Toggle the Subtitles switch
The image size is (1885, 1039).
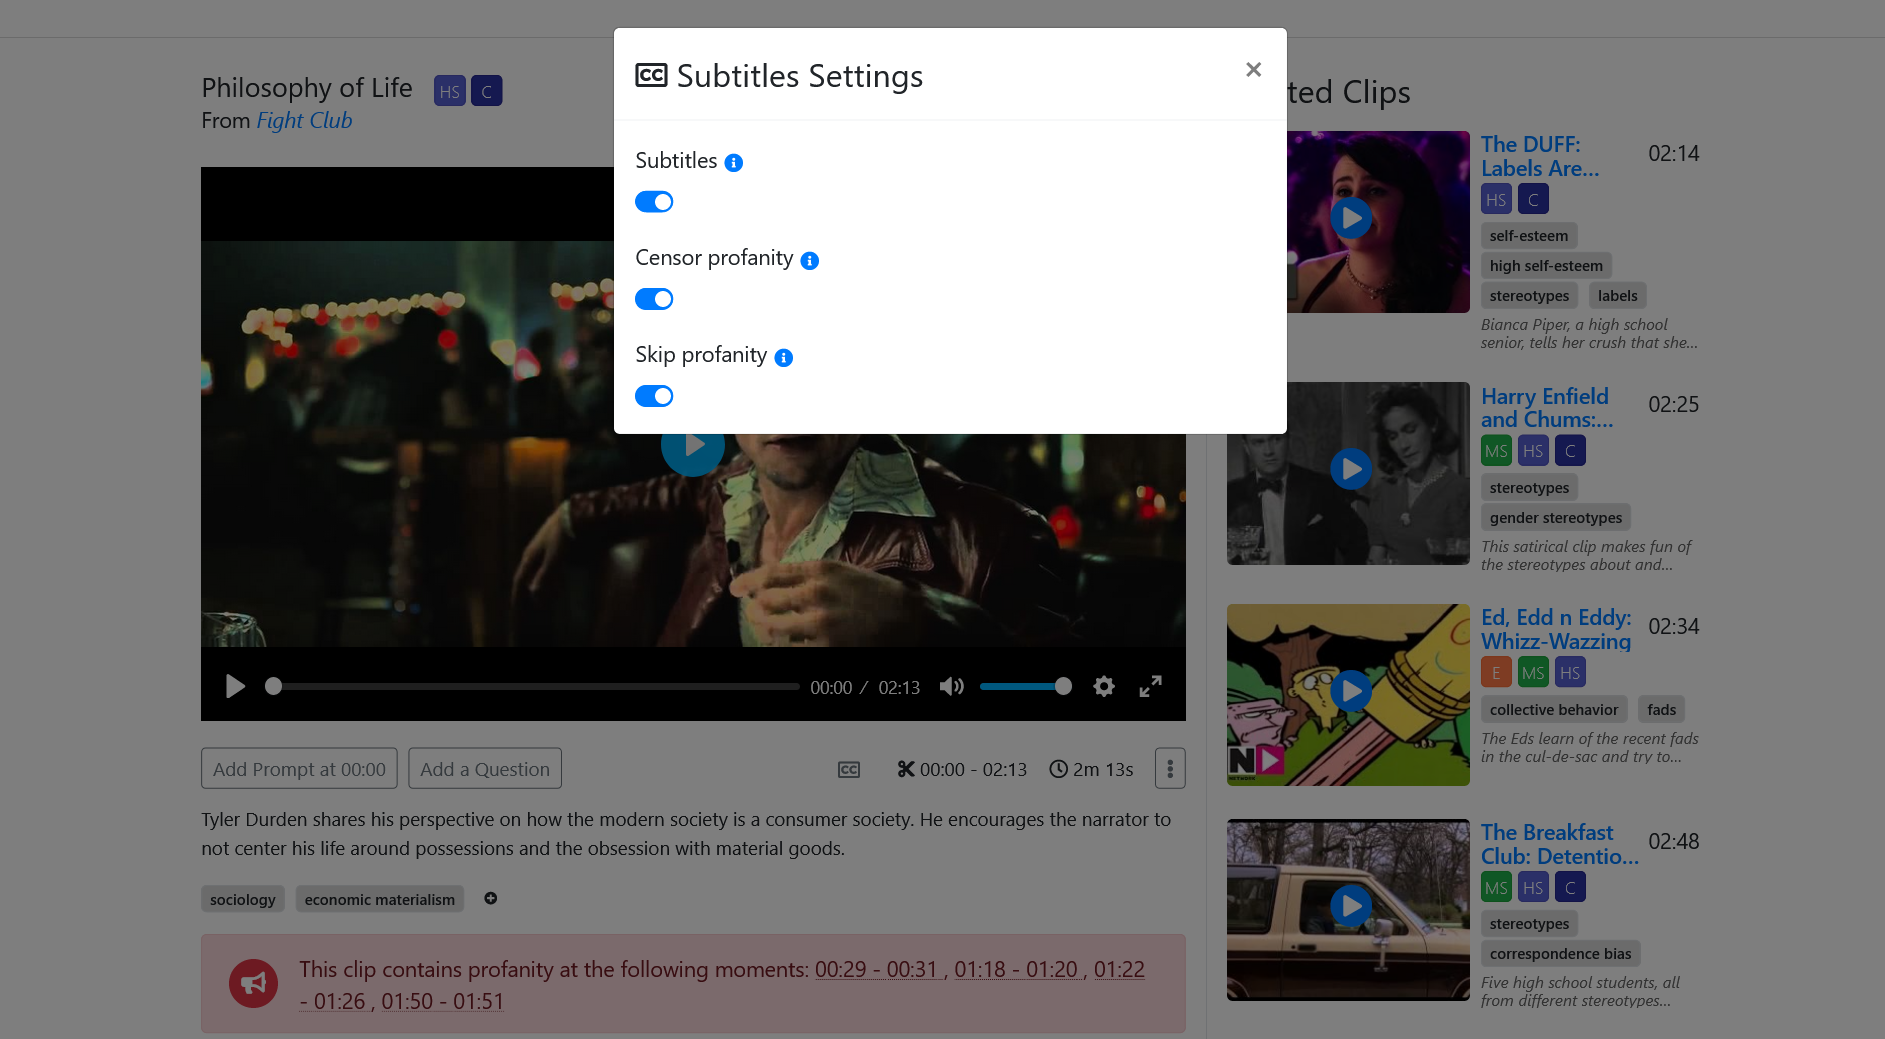point(654,202)
